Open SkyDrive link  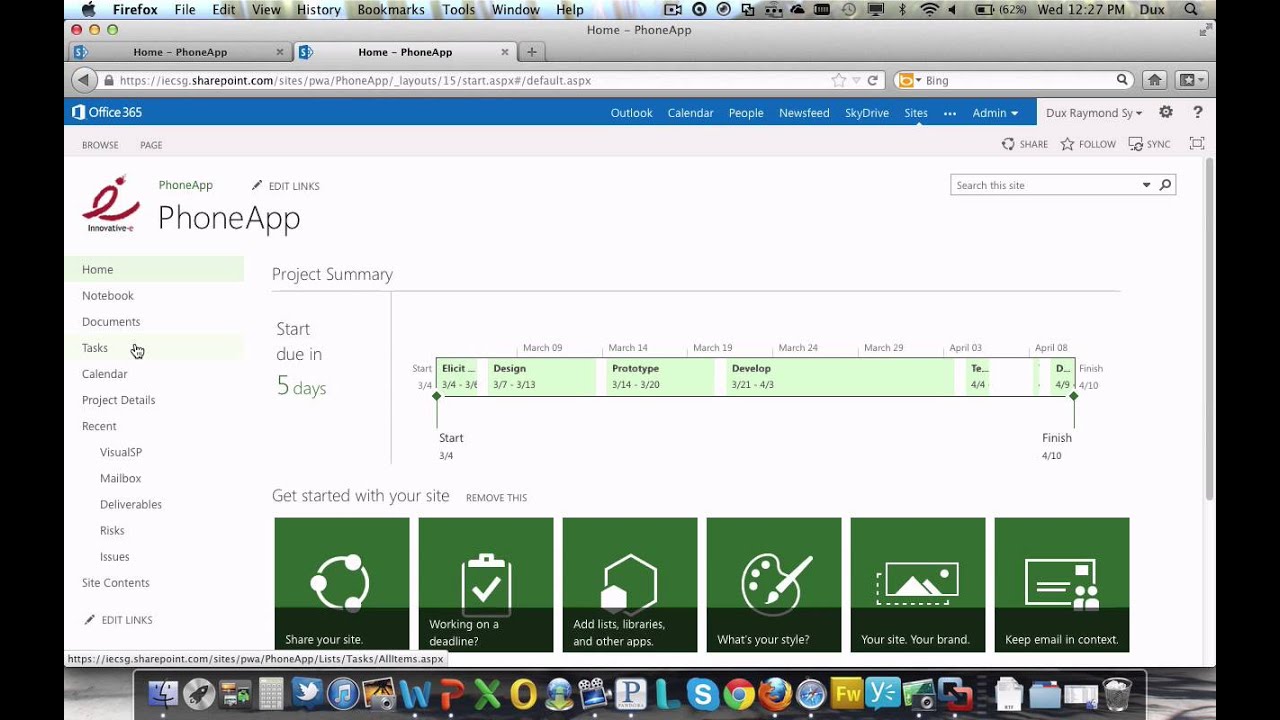[x=867, y=113]
